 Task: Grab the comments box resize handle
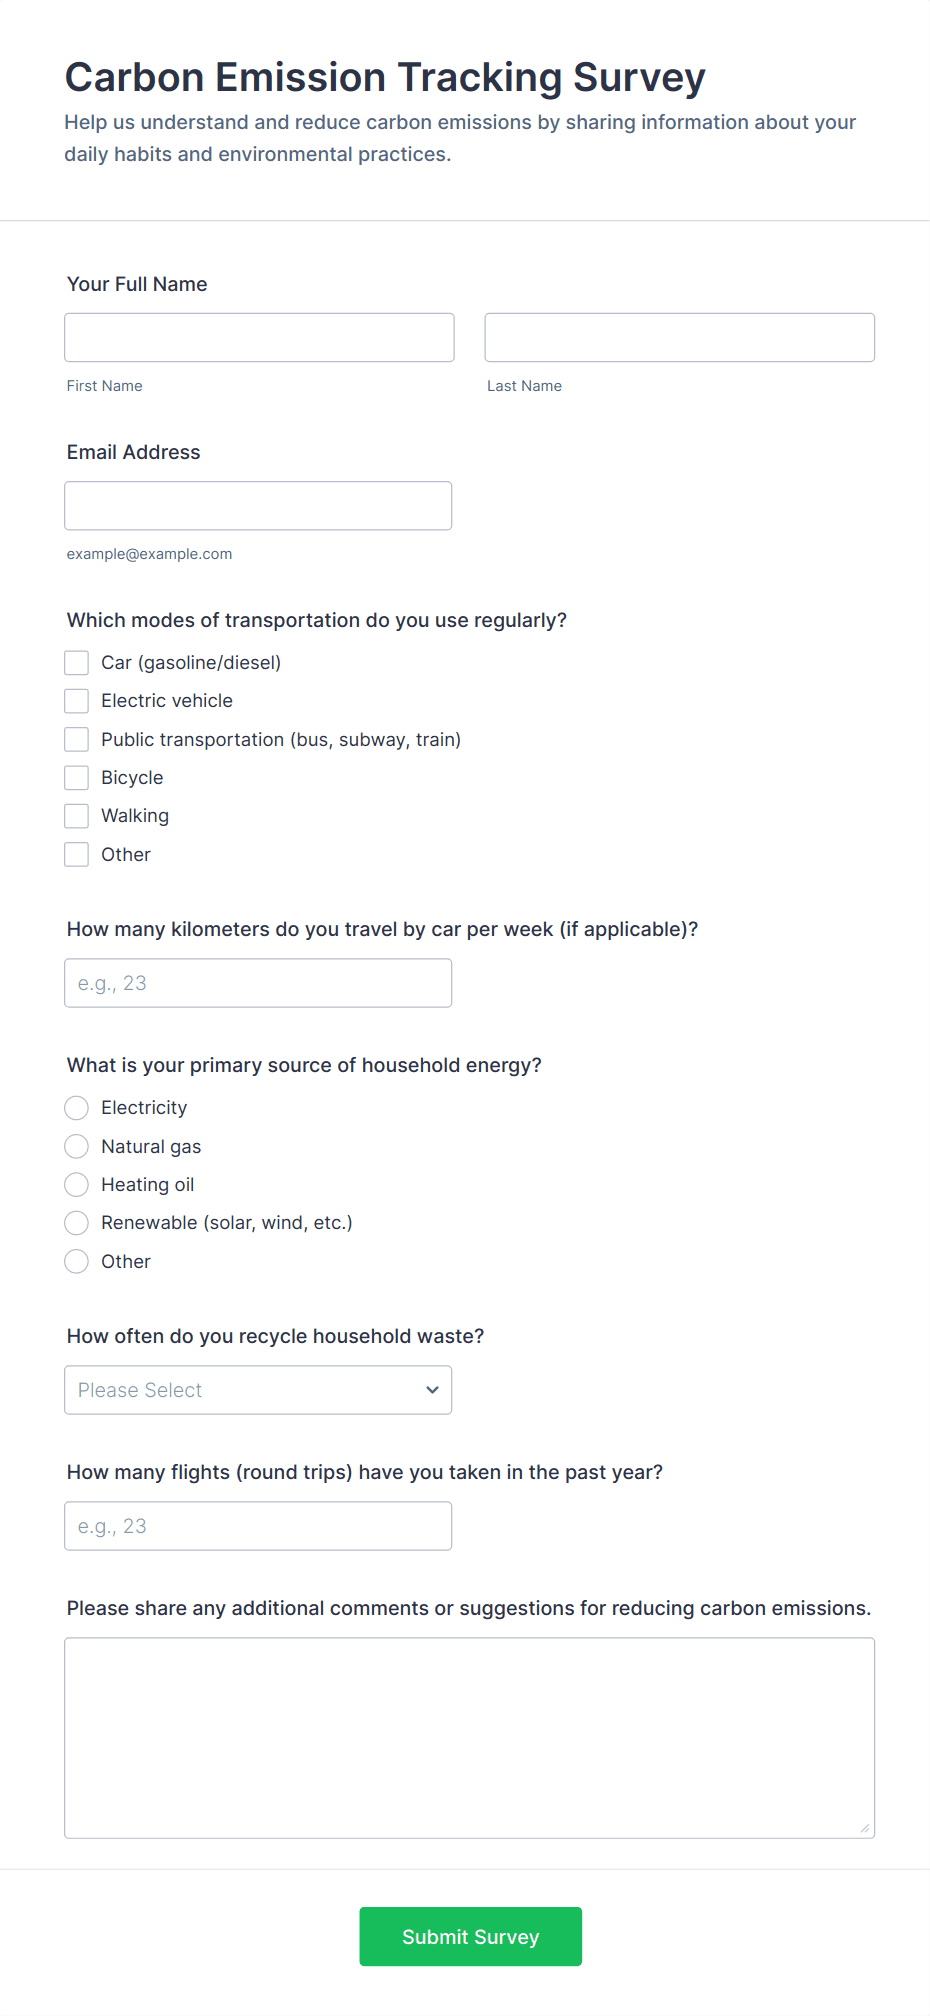click(x=865, y=1828)
